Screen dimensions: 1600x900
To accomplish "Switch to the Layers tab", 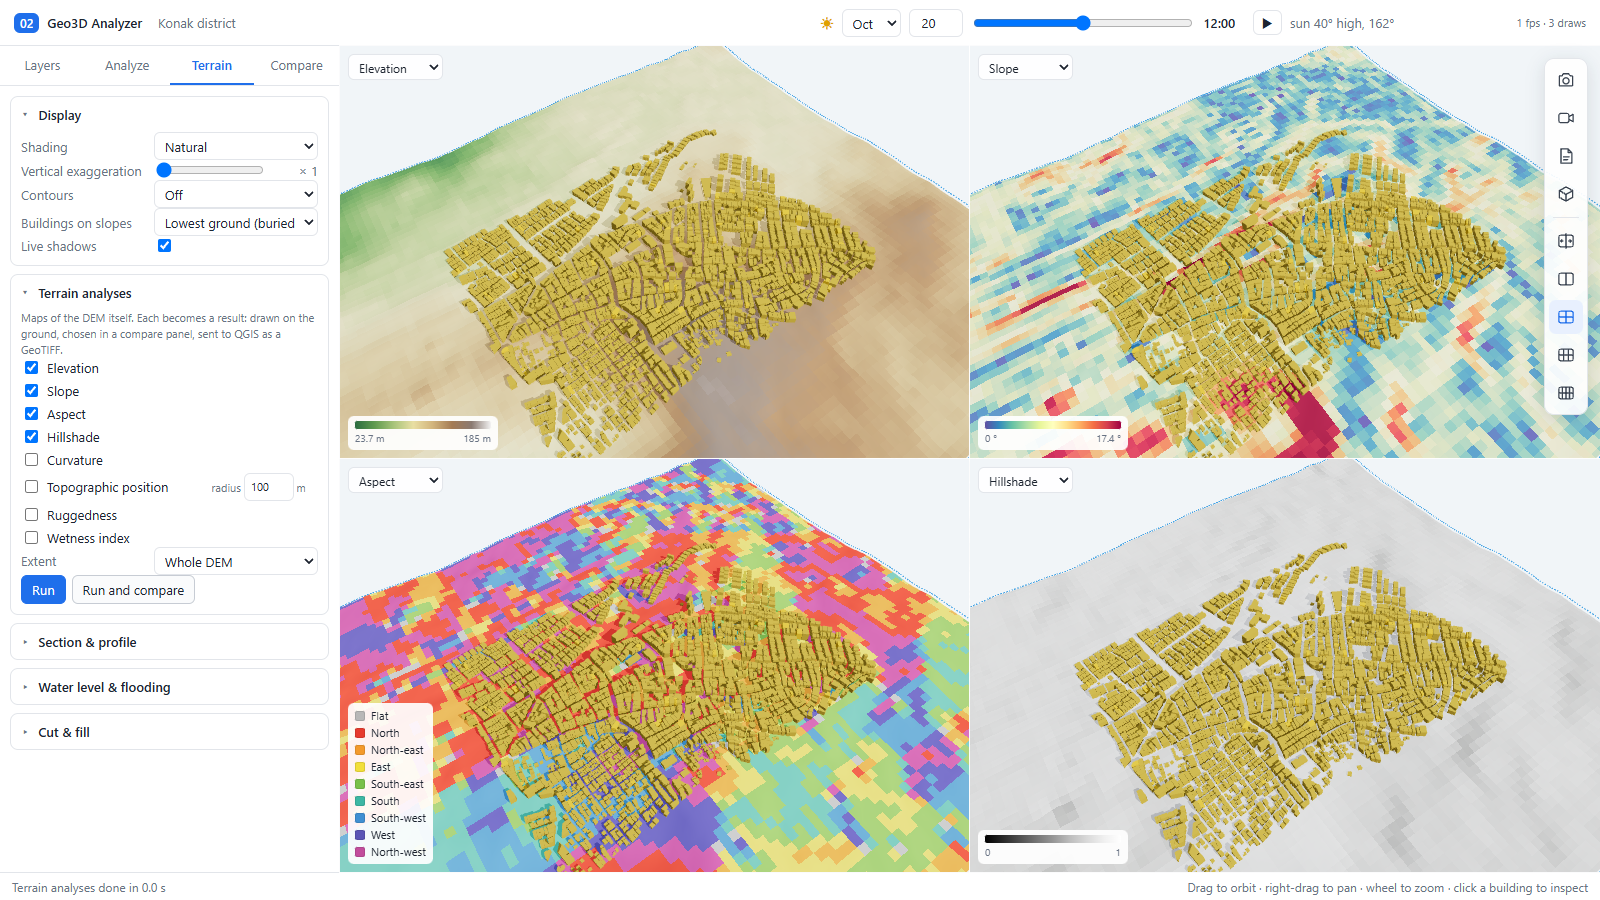I will click(42, 65).
